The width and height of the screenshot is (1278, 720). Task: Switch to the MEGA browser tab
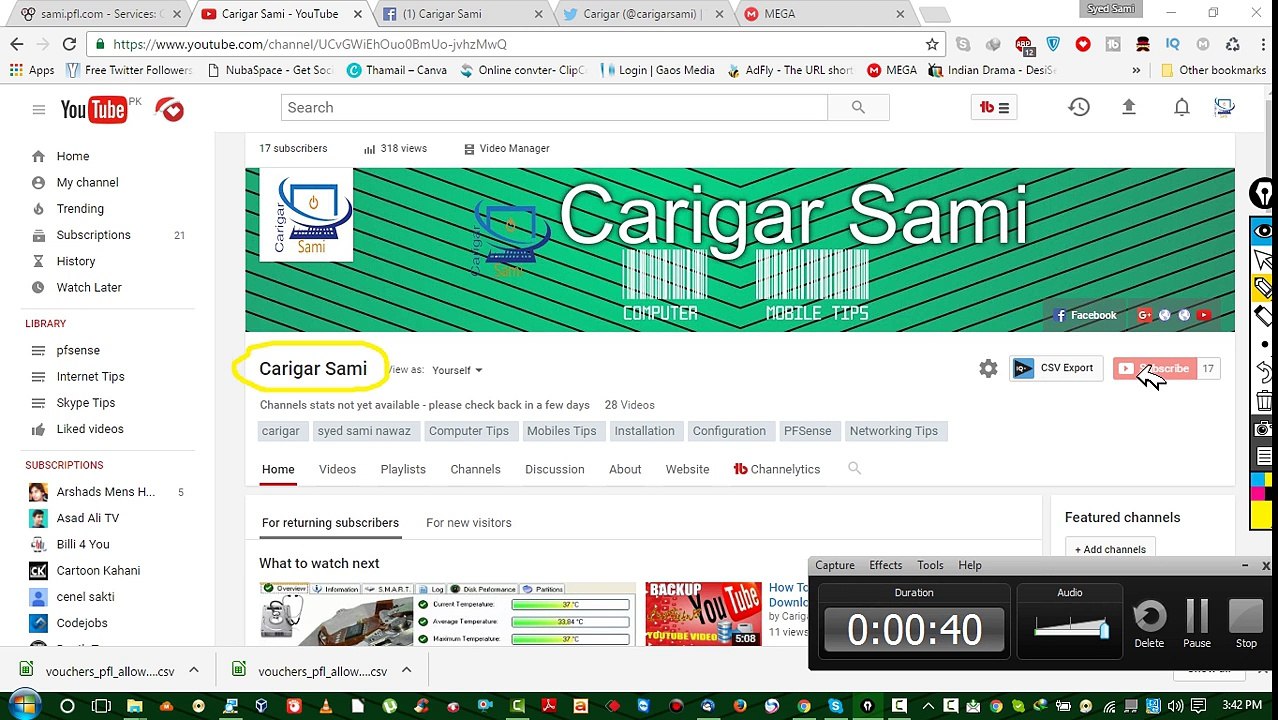[825, 14]
